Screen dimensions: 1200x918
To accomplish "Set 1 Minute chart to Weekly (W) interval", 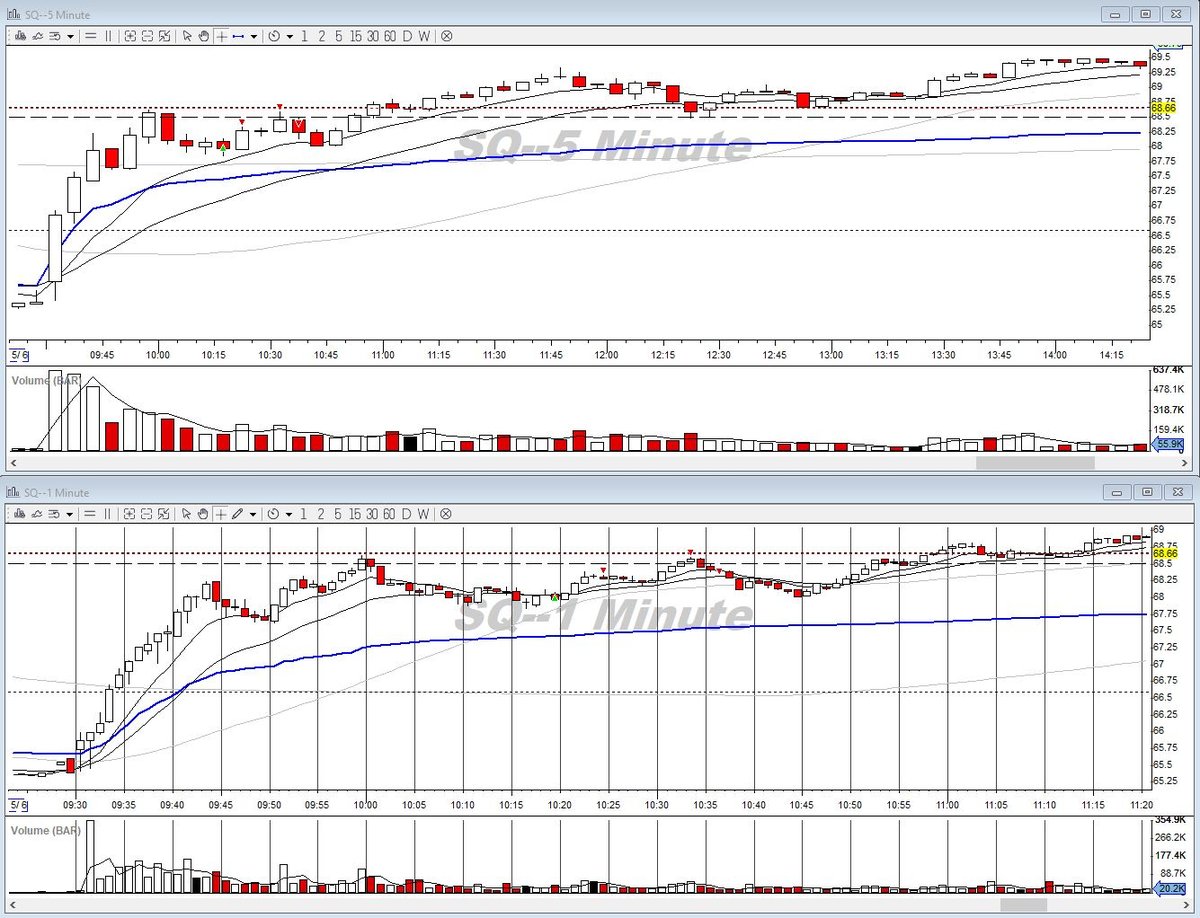I will point(424,514).
